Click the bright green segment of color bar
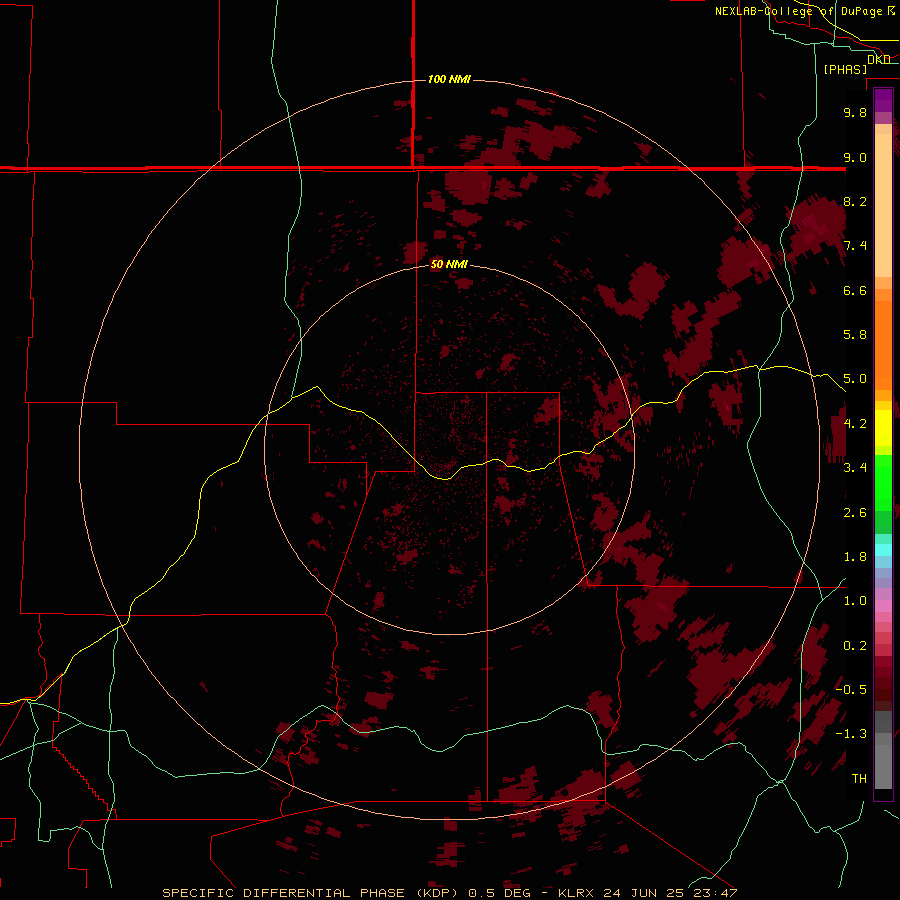The width and height of the screenshot is (900, 900). click(x=883, y=481)
